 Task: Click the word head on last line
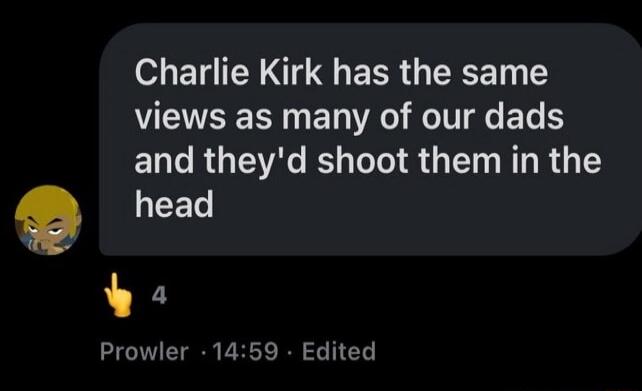pyautogui.click(x=174, y=204)
